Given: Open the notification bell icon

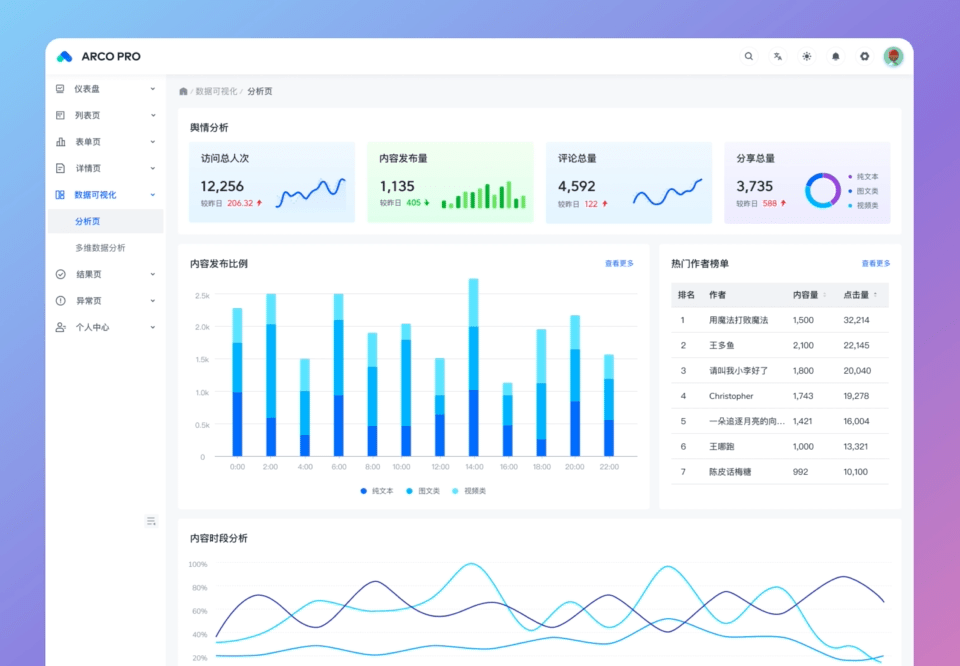Looking at the screenshot, I should point(835,56).
